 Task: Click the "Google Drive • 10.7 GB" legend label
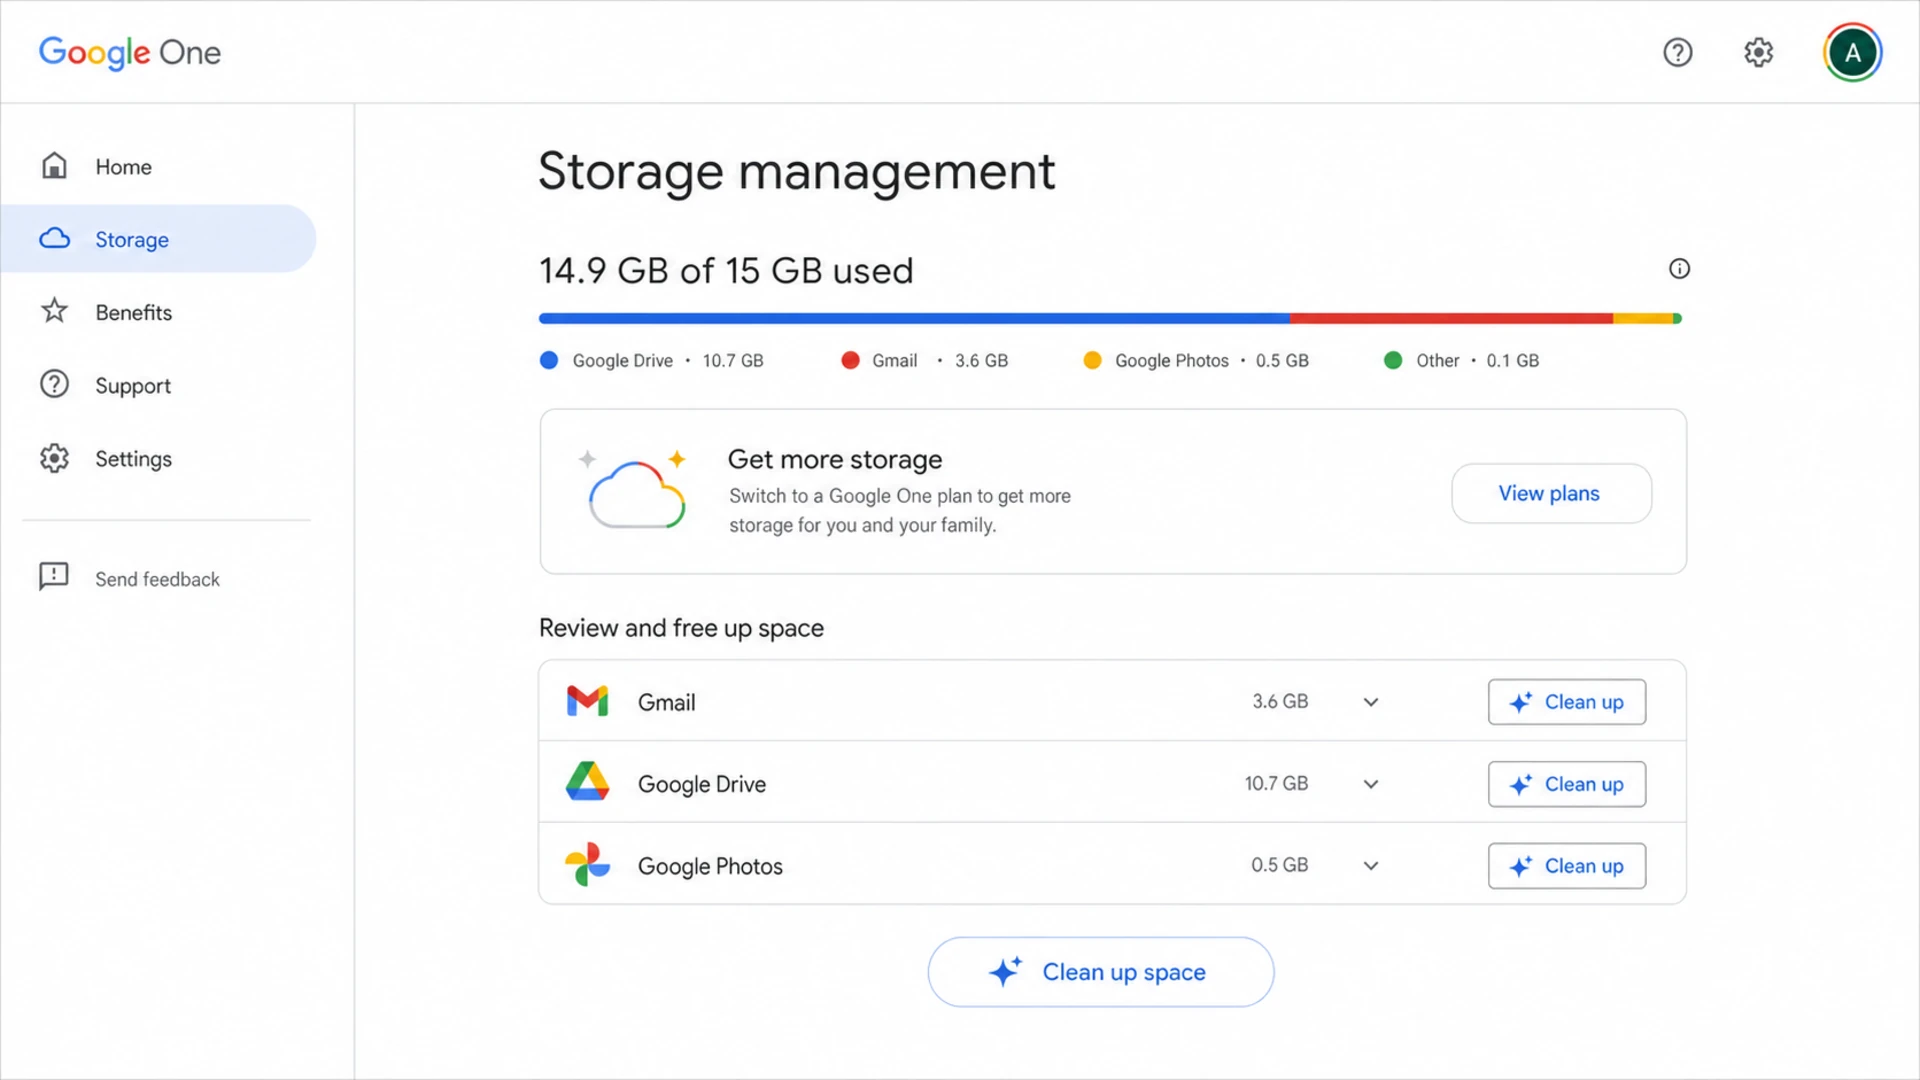click(x=668, y=360)
